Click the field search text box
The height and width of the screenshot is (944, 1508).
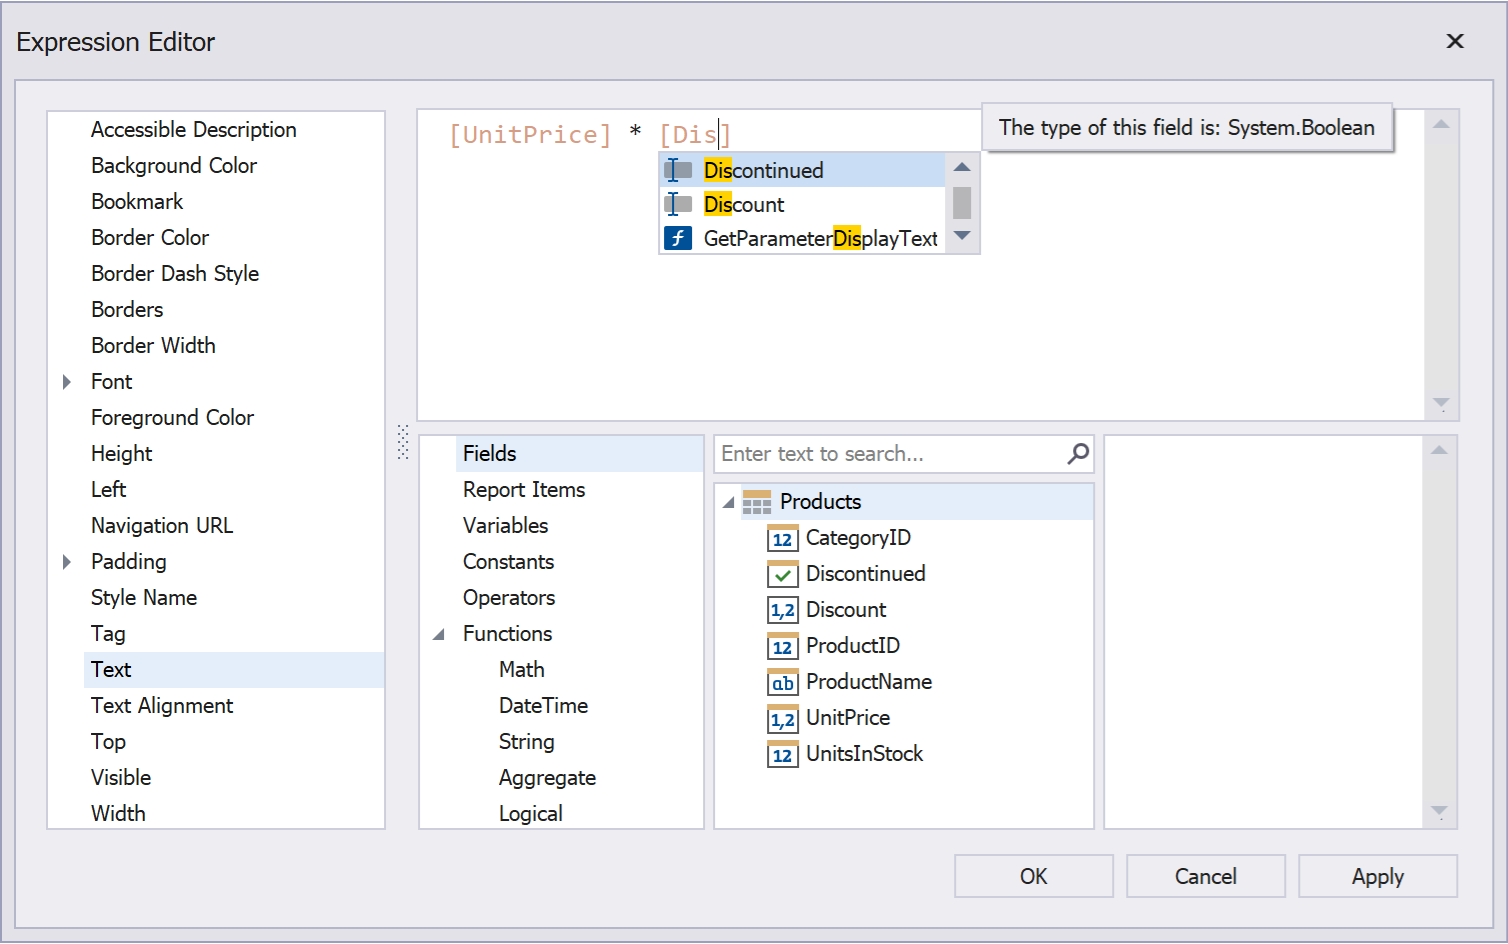890,454
